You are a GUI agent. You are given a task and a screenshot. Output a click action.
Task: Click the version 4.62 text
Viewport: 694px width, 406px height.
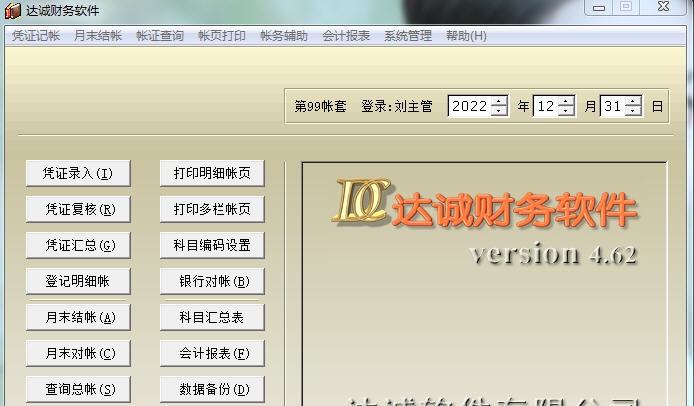[x=553, y=254]
